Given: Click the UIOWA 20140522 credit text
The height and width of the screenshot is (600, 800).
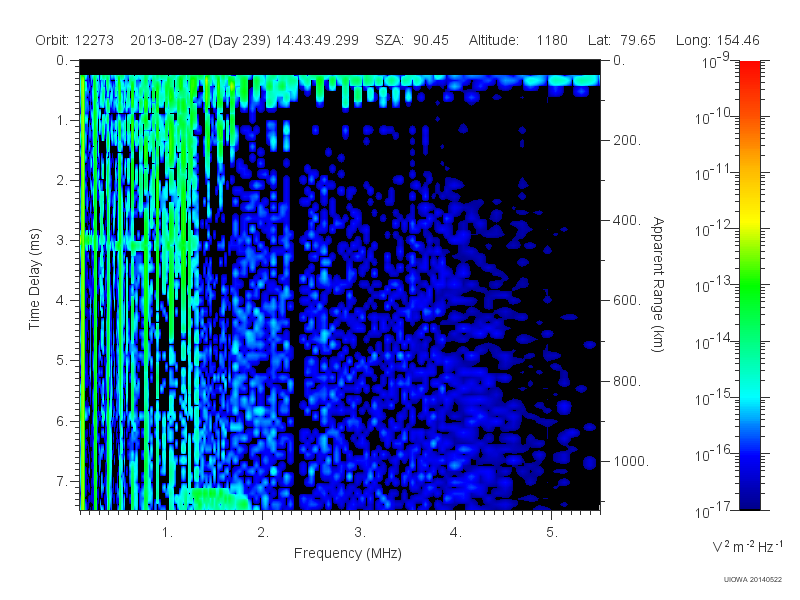Looking at the screenshot, I should (753, 579).
